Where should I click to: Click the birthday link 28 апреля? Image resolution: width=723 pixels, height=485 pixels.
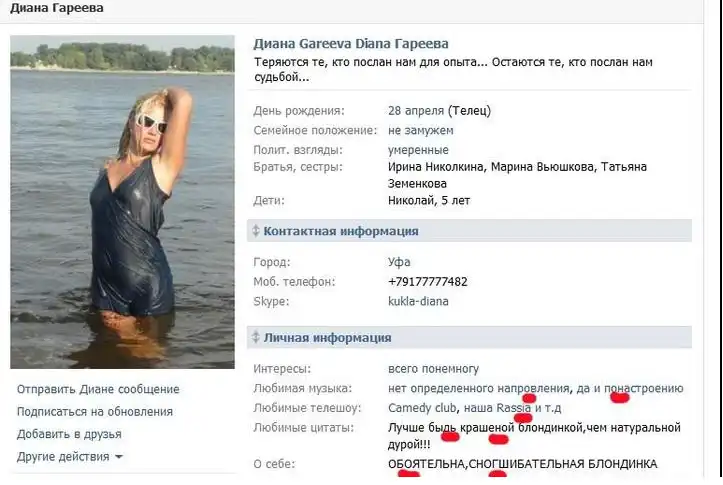click(x=416, y=111)
